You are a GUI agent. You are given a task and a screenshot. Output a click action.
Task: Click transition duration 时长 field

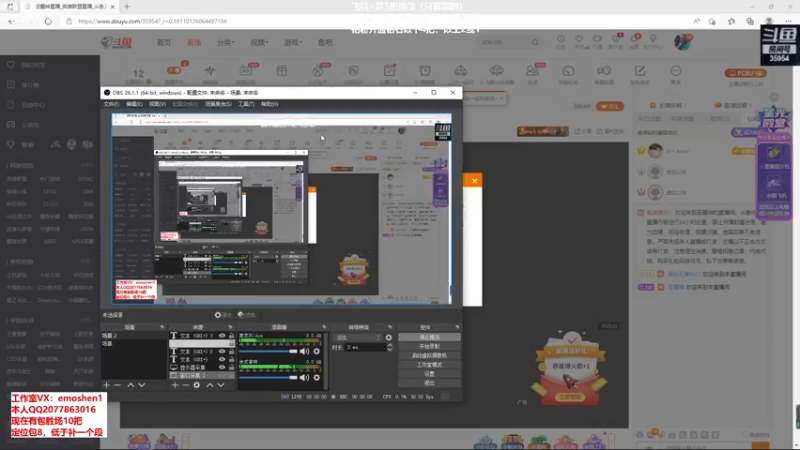coord(365,347)
